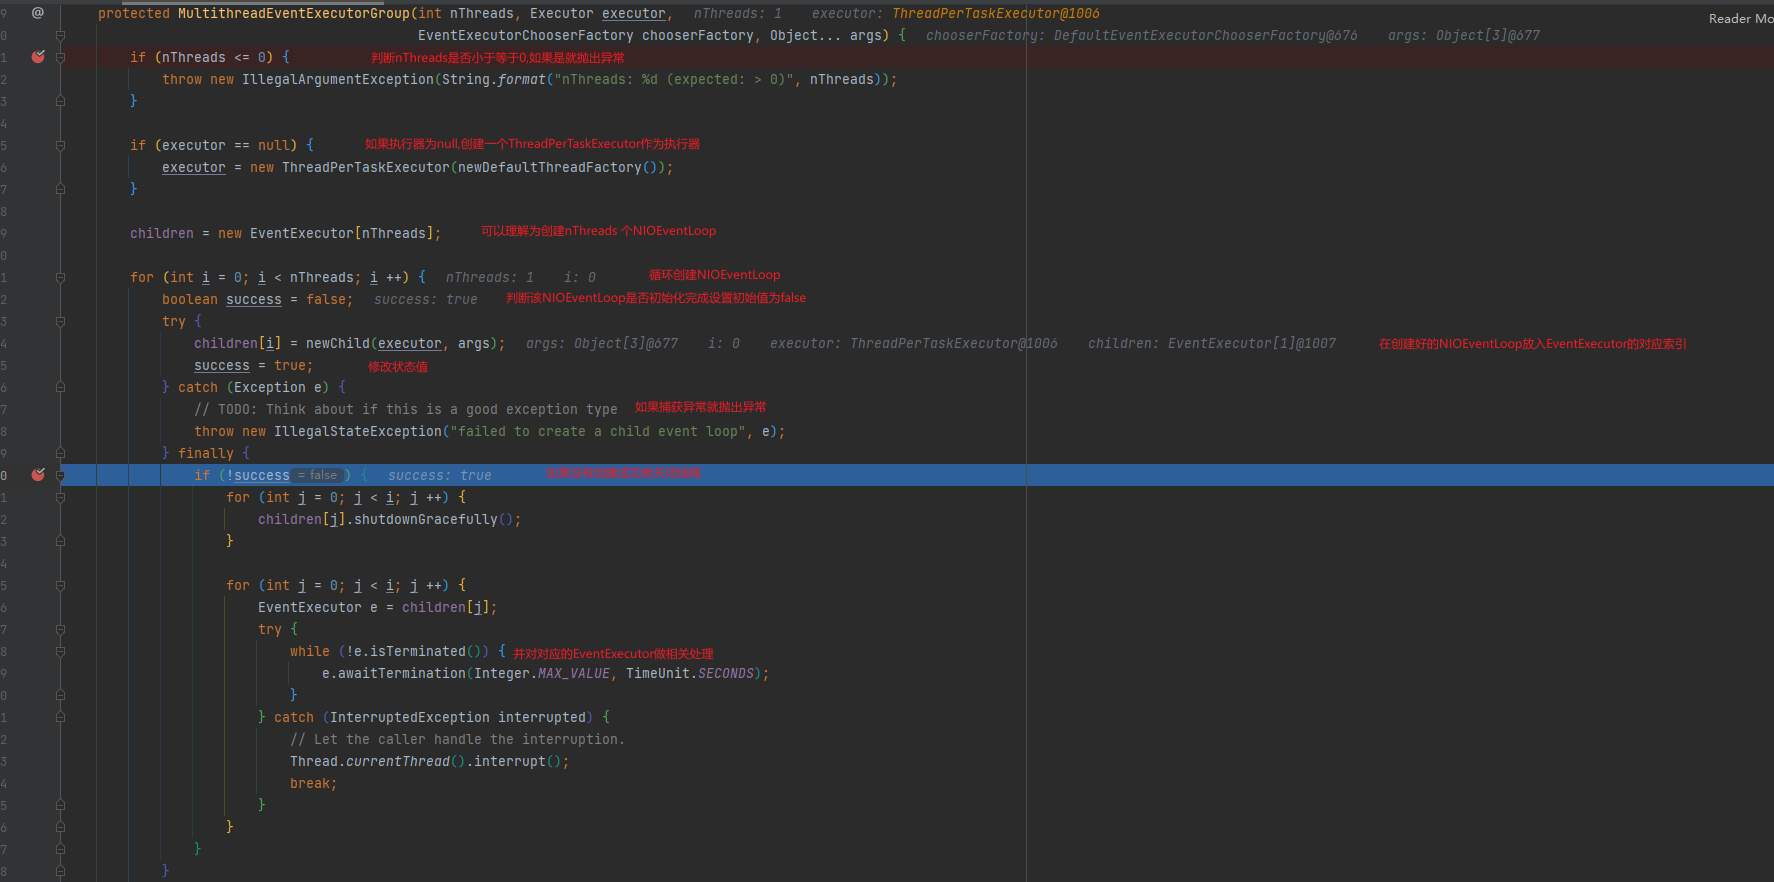
Task: Collapse the 'catch (Exception e)' block
Action: click(x=60, y=387)
